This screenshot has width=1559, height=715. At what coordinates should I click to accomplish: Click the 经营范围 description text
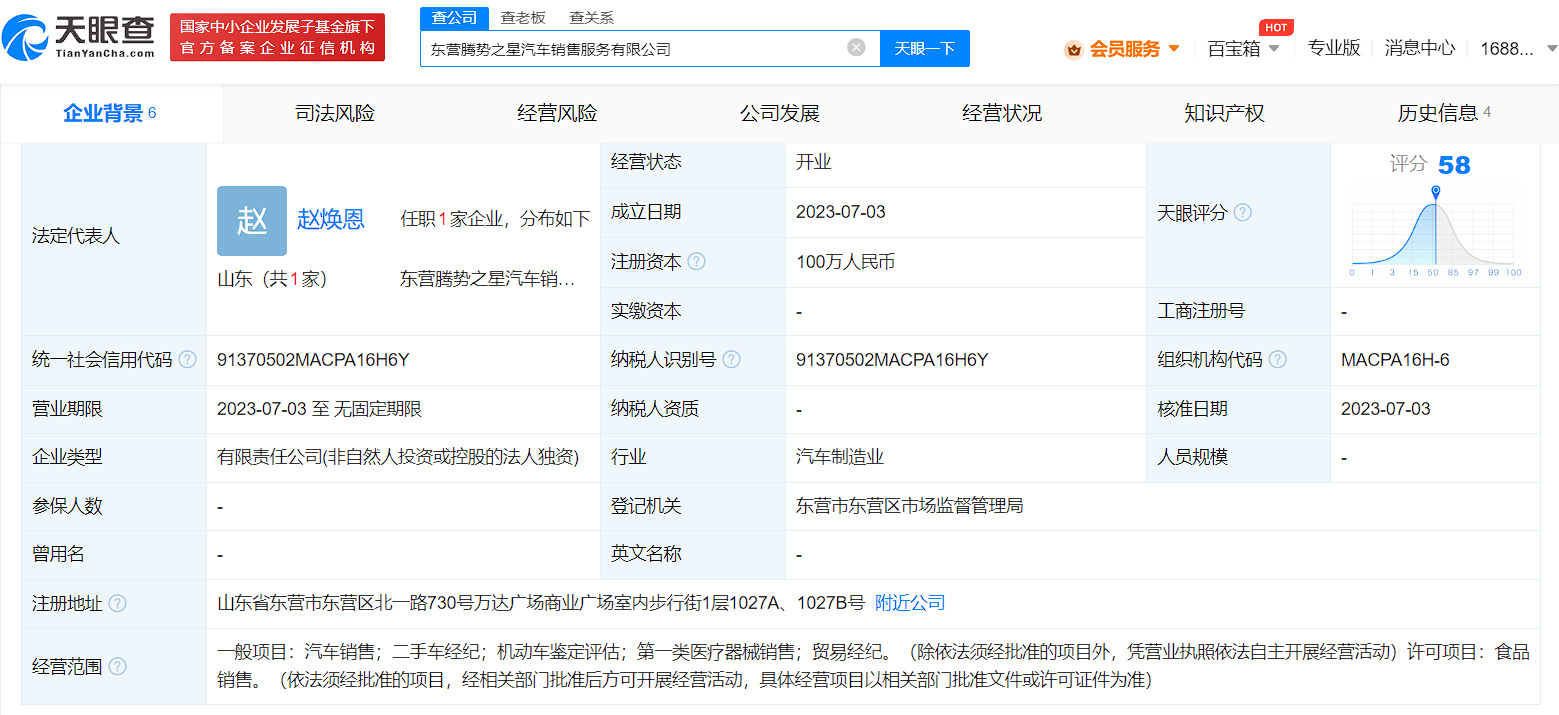(x=873, y=666)
